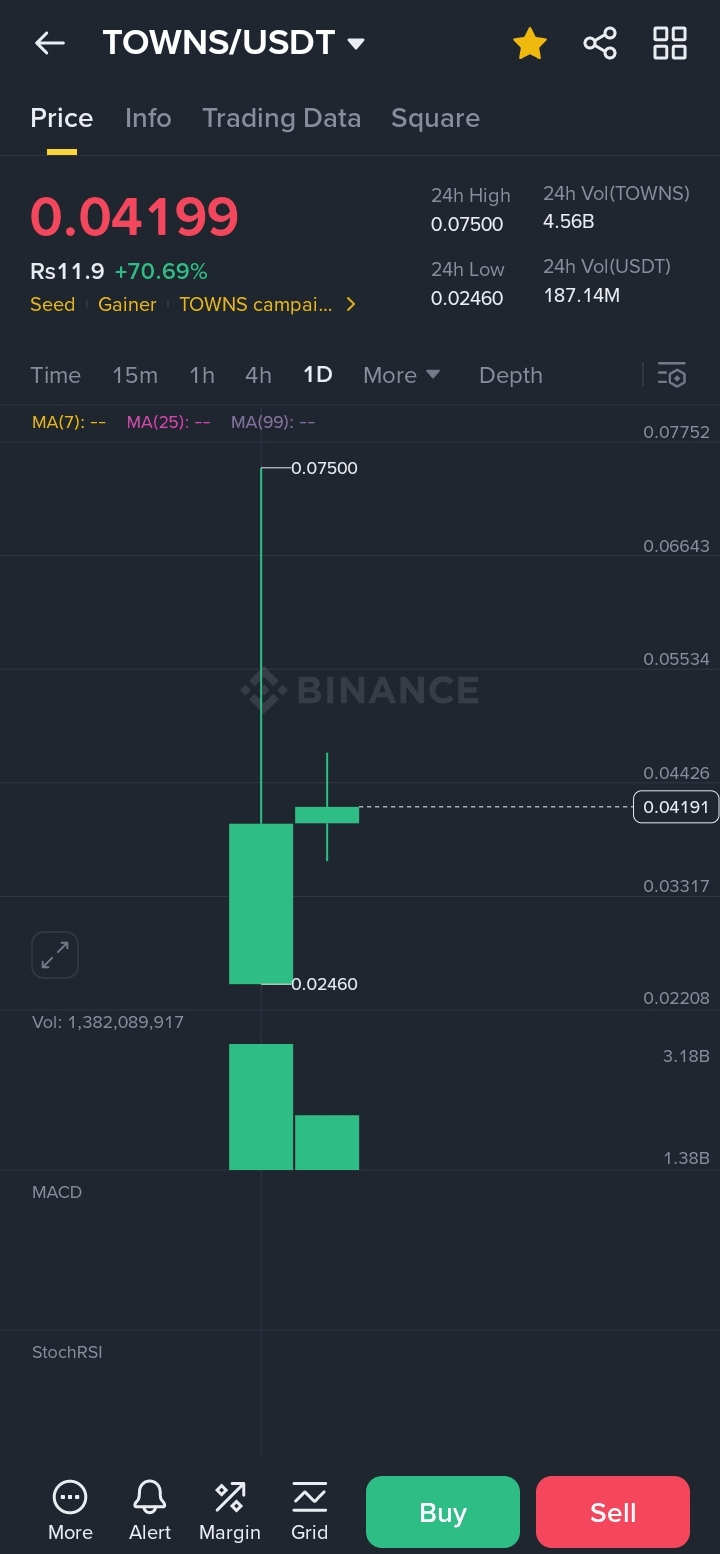Open Margin trading icon
The image size is (720, 1554).
(229, 1510)
